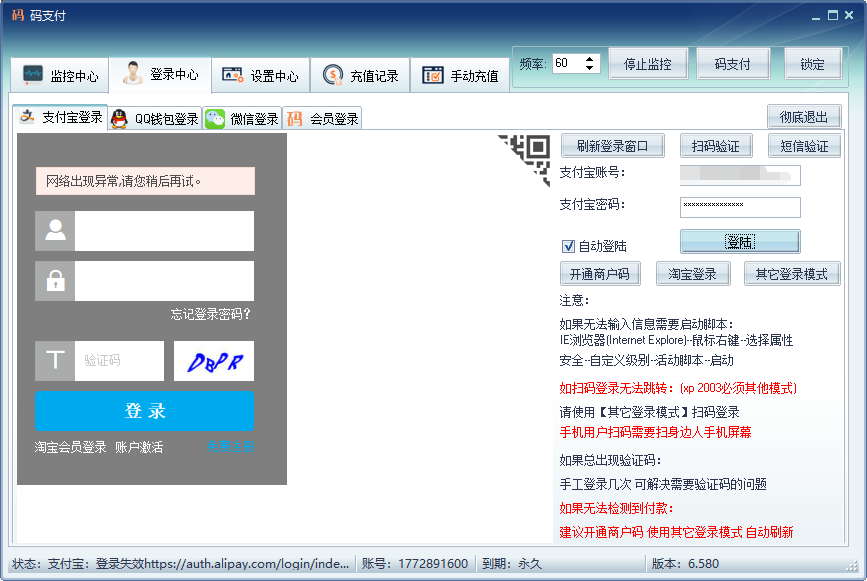Refresh the captcha image
Viewport: 867px width, 581px height.
[214, 360]
